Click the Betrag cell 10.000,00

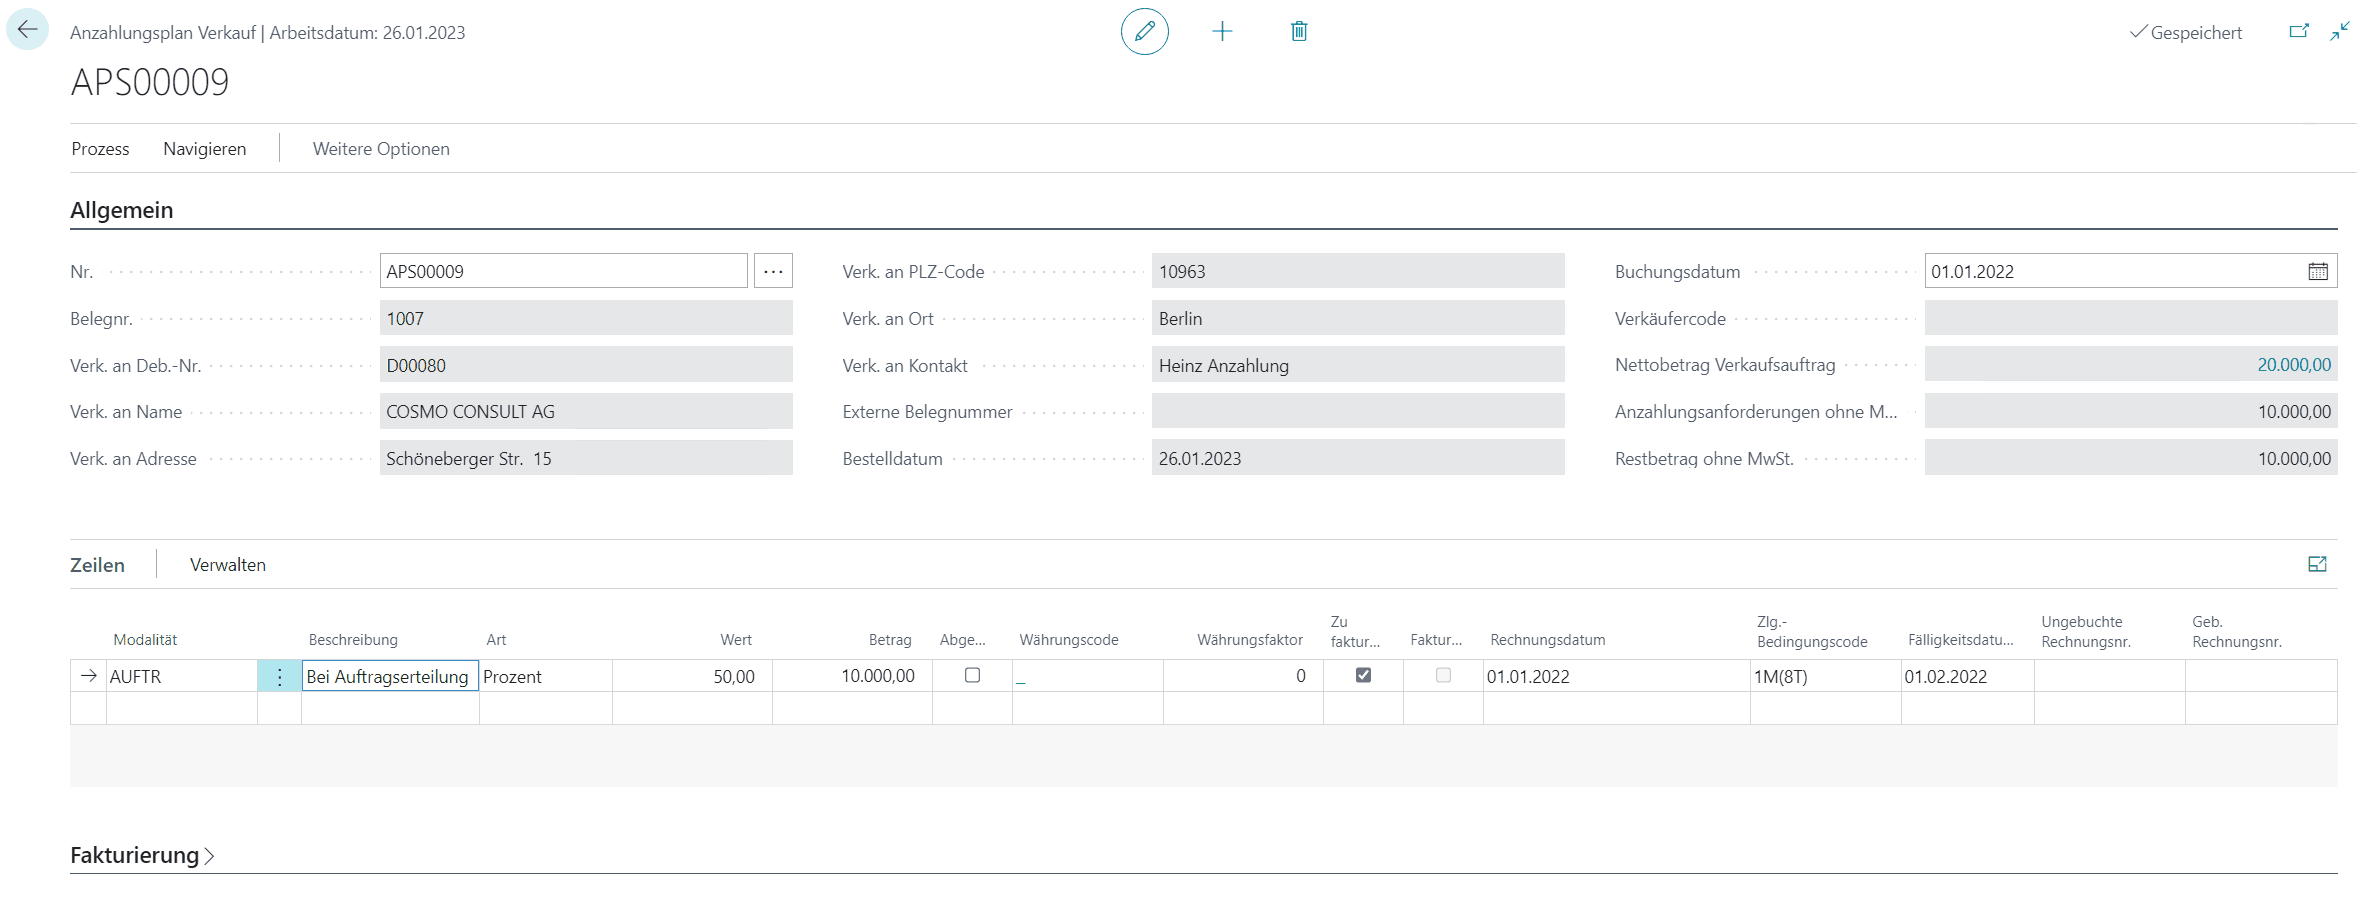click(x=852, y=676)
